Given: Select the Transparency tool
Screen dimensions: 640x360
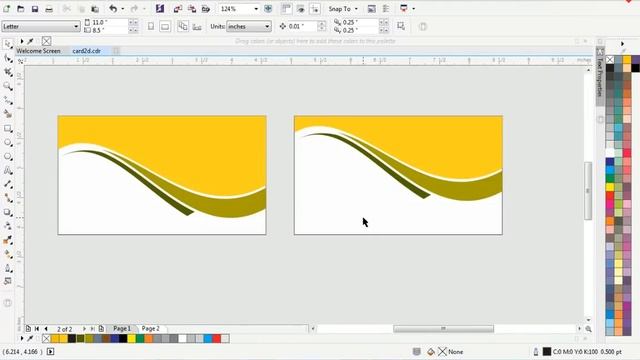Looking at the screenshot, I should 7,226.
